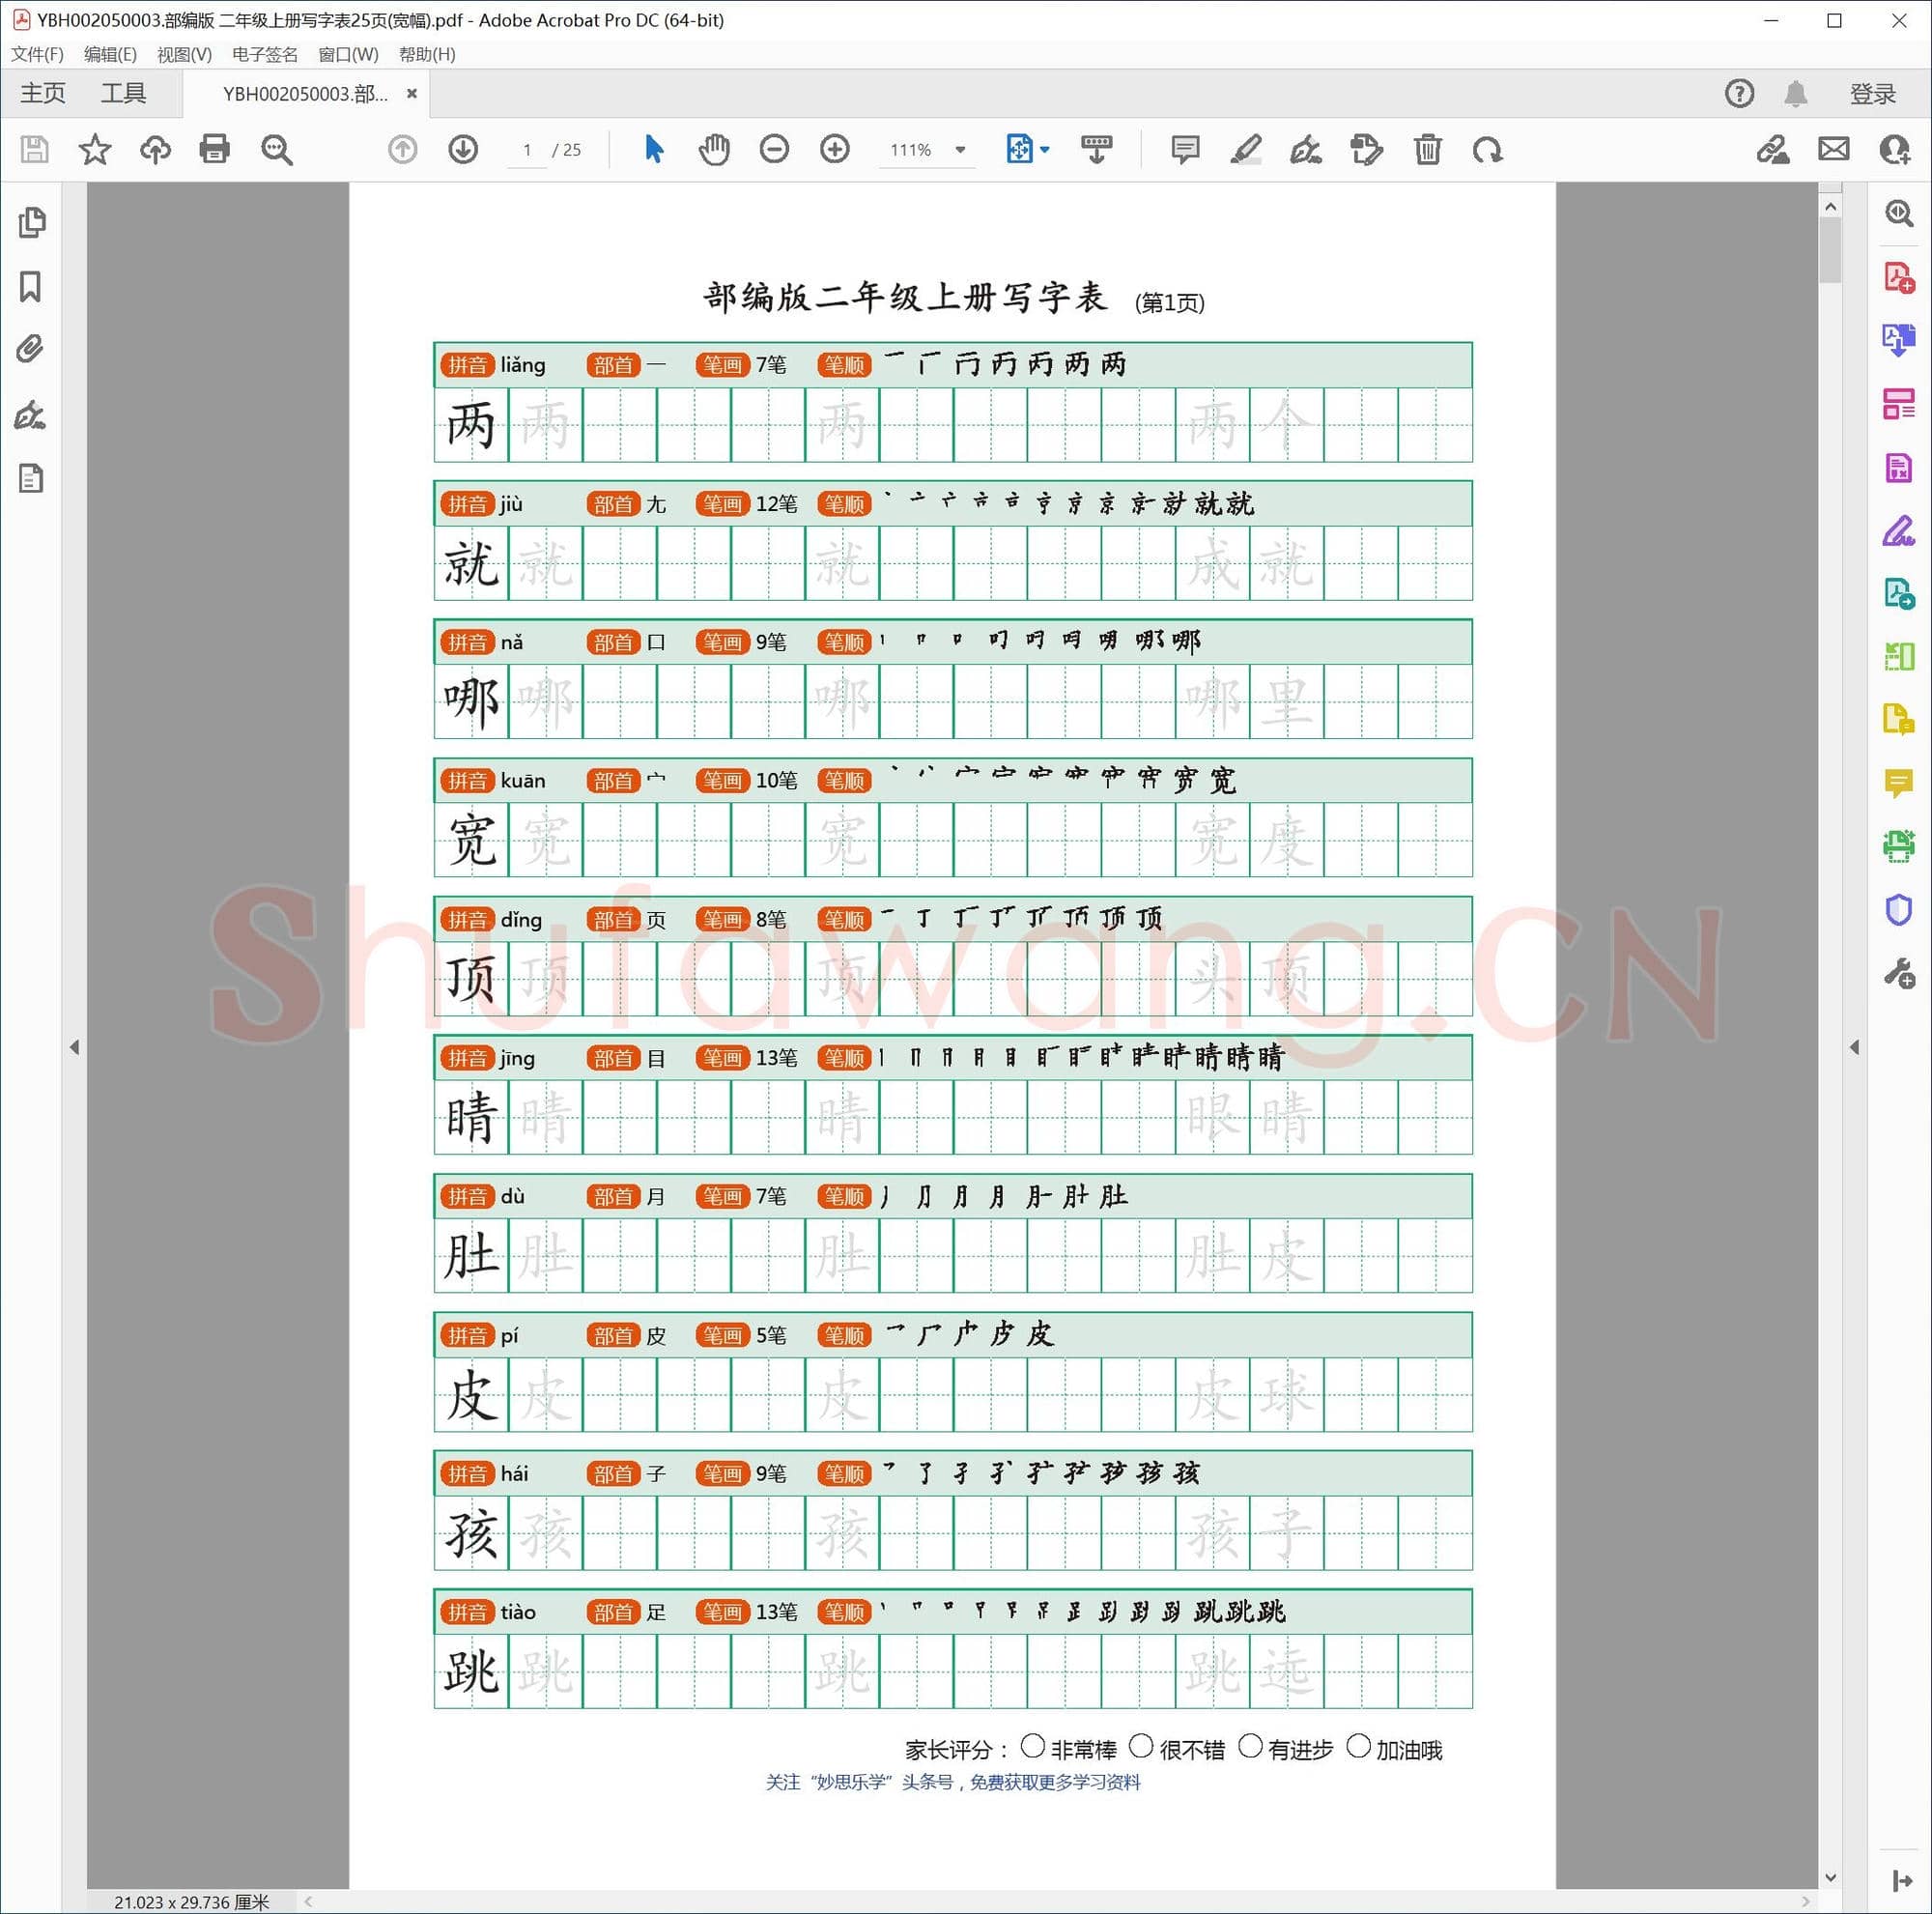Click inside the page number field
The height and width of the screenshot is (1914, 1932).
click(x=527, y=150)
